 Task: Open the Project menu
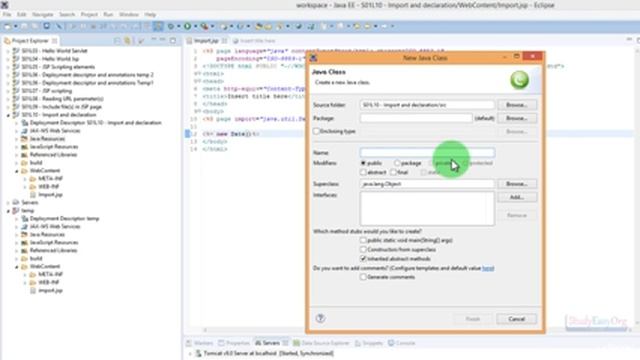[x=89, y=14]
